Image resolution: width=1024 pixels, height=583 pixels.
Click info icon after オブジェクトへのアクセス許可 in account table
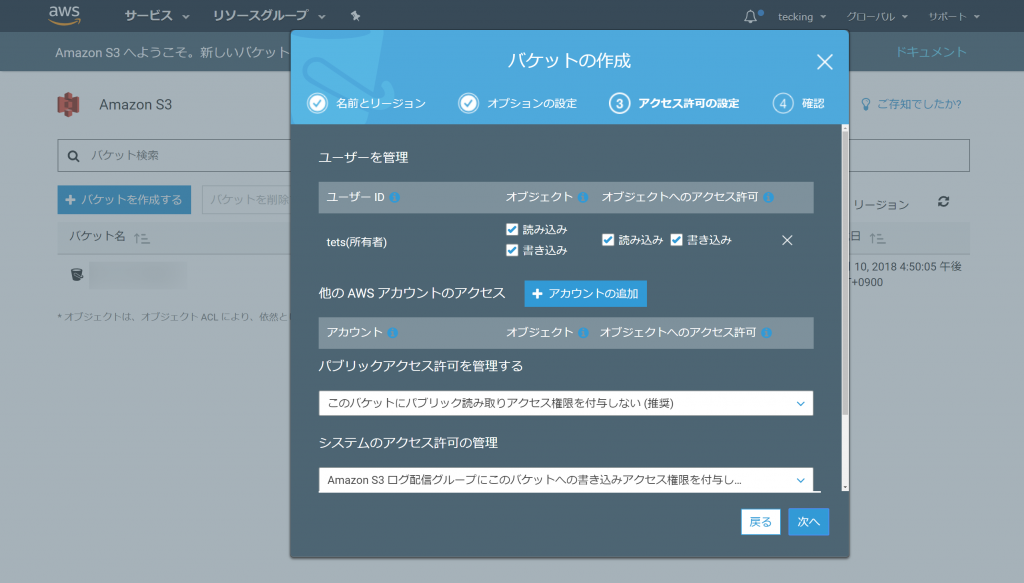[x=766, y=333]
